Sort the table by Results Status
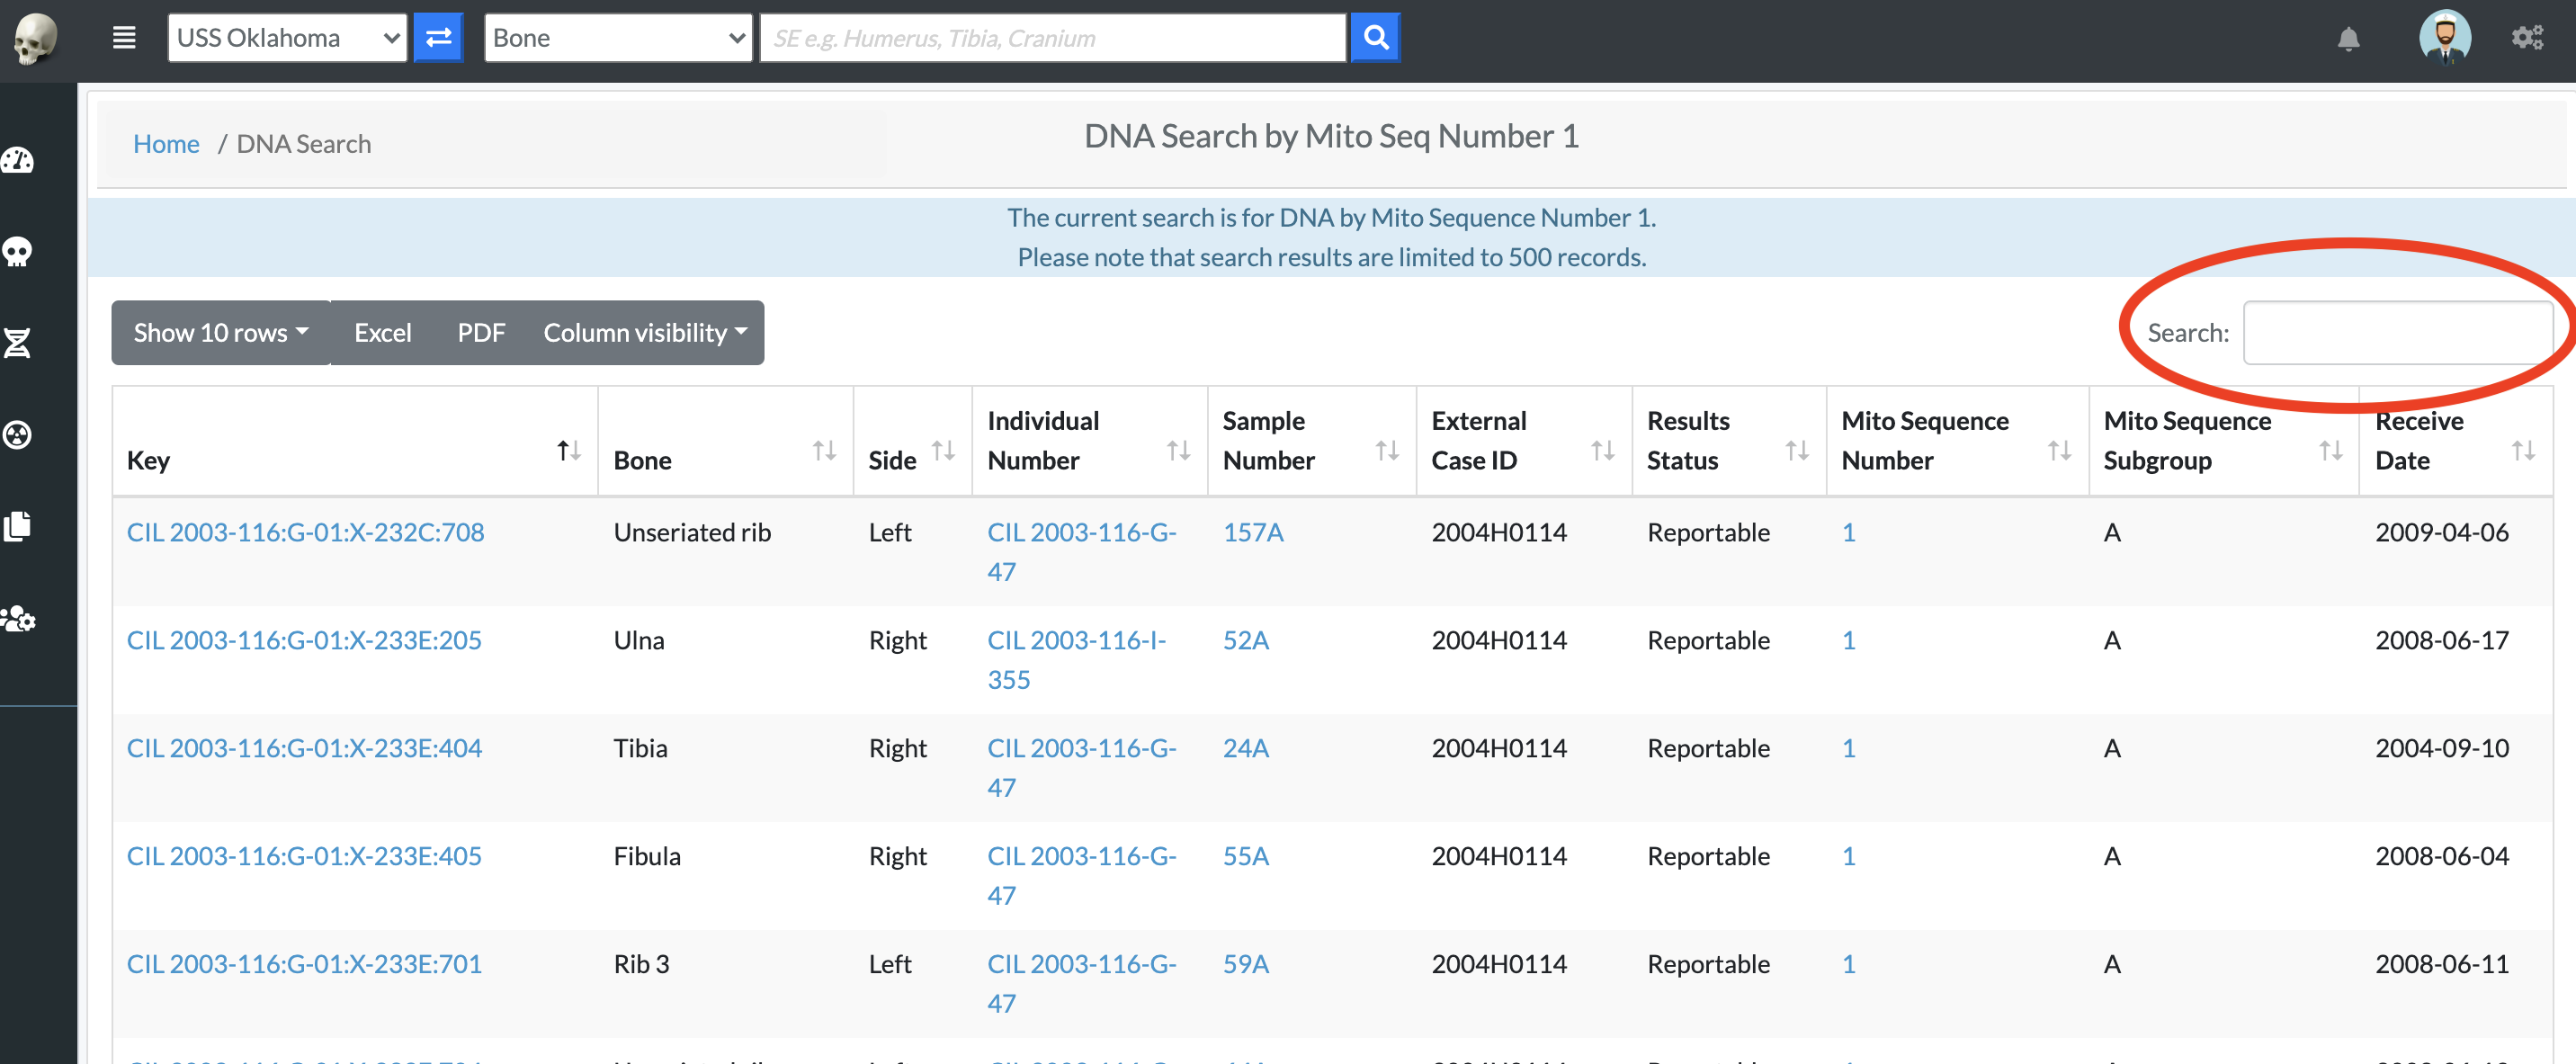2576x1064 pixels. click(1729, 441)
